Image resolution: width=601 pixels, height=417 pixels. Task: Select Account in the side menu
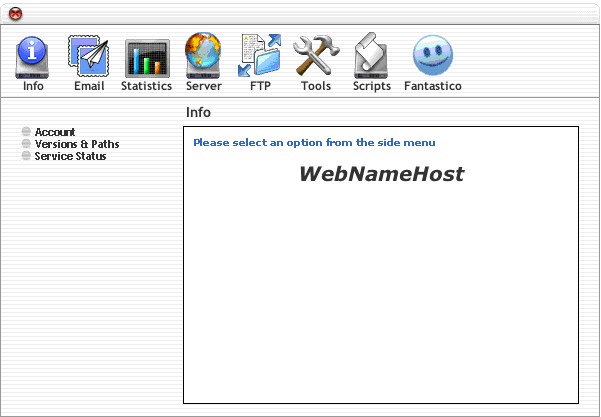tap(55, 132)
